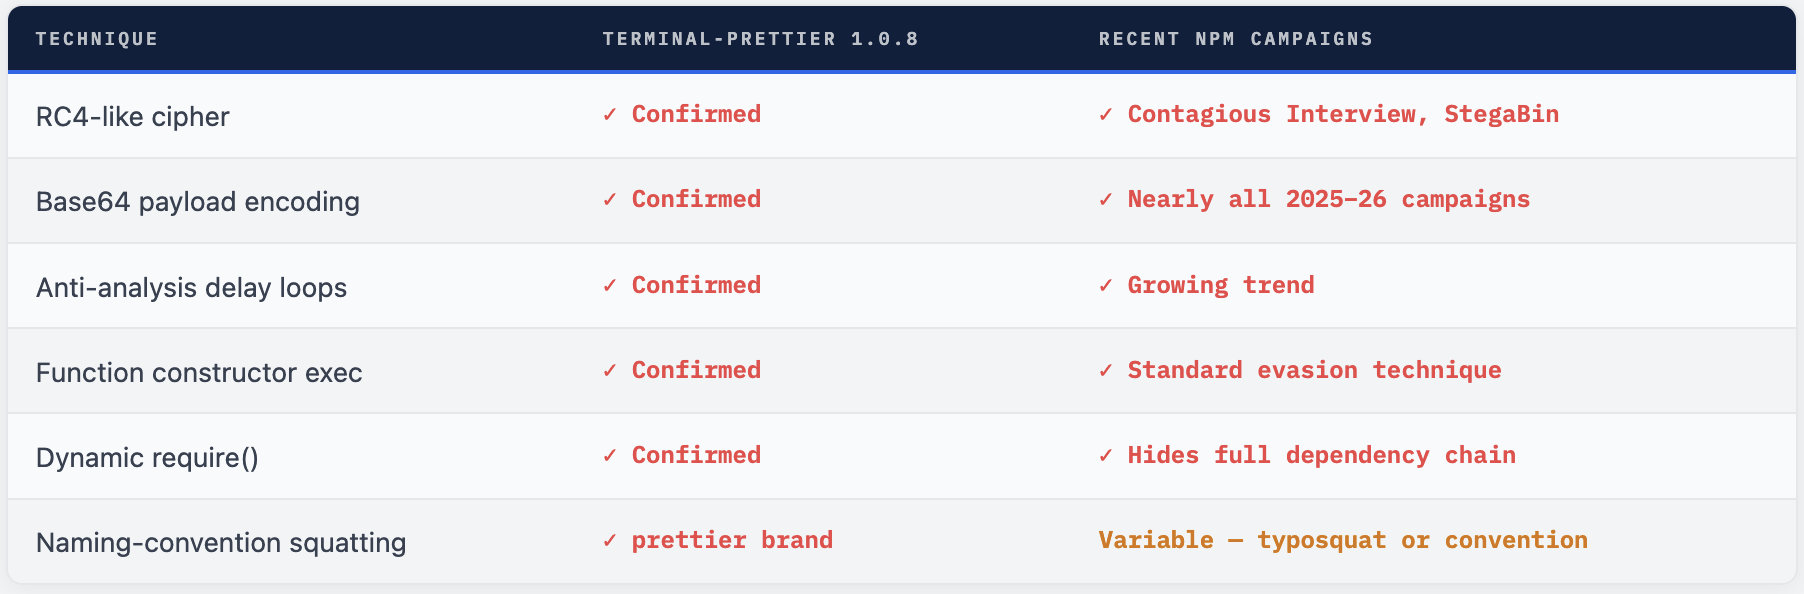Screen dimensions: 1804x594
Task: Select the RC4-like cipher technique cell
Action: [x=133, y=117]
